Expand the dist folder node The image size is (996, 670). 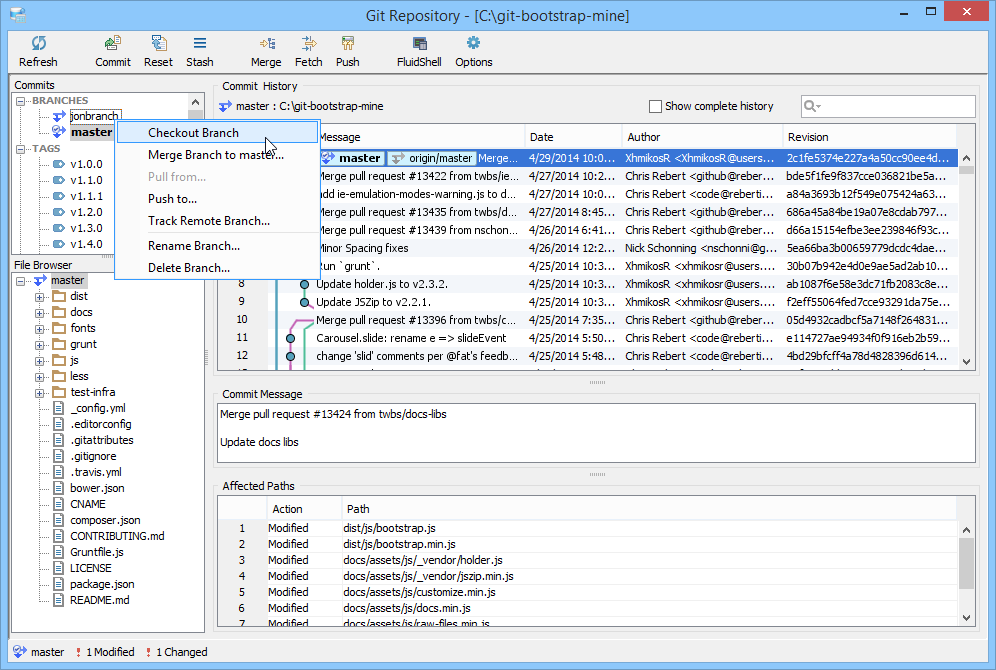tap(39, 297)
